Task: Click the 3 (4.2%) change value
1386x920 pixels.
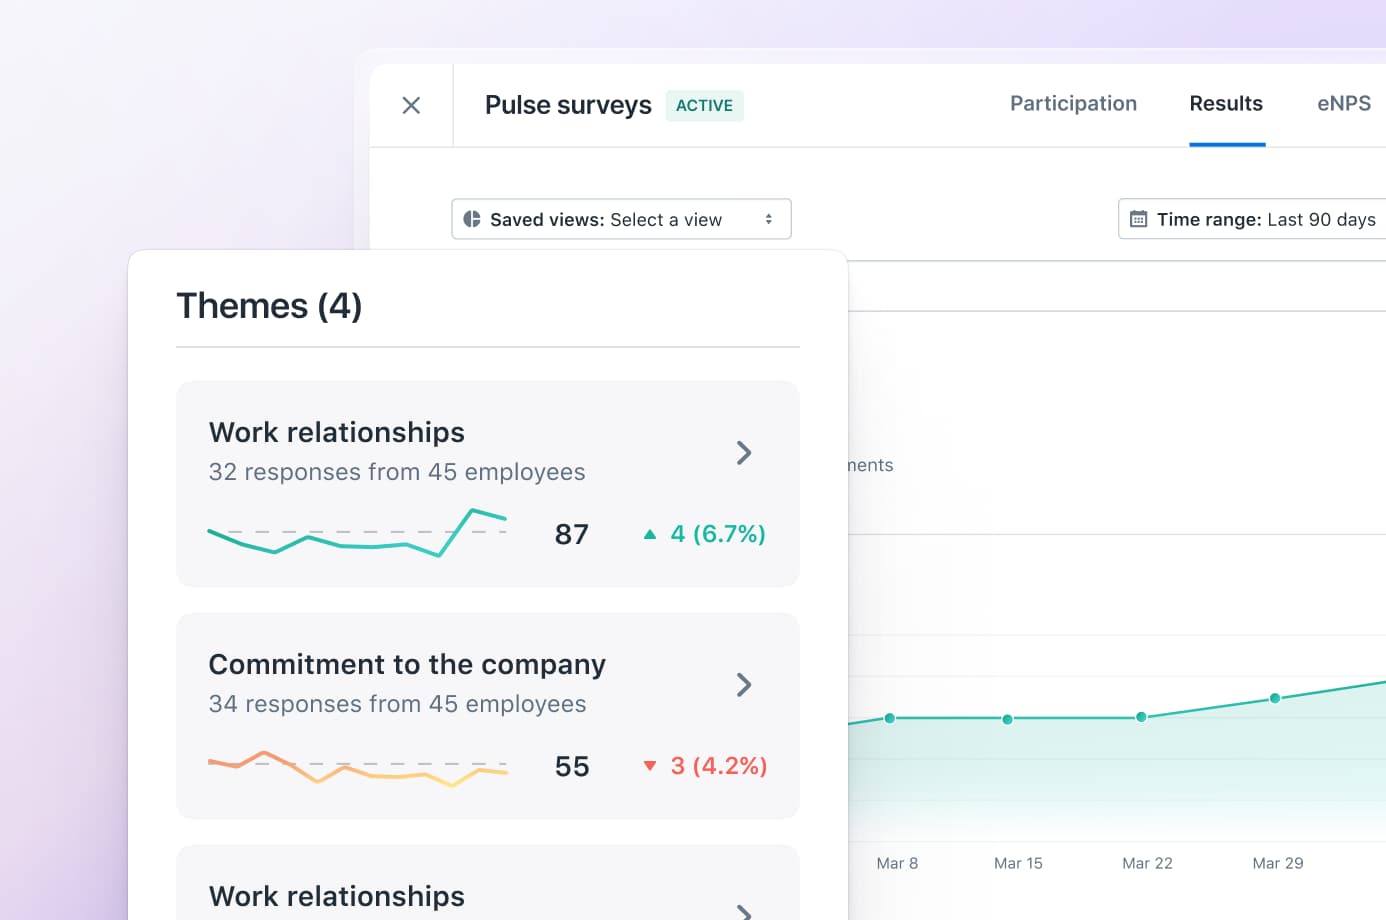Action: tap(719, 766)
